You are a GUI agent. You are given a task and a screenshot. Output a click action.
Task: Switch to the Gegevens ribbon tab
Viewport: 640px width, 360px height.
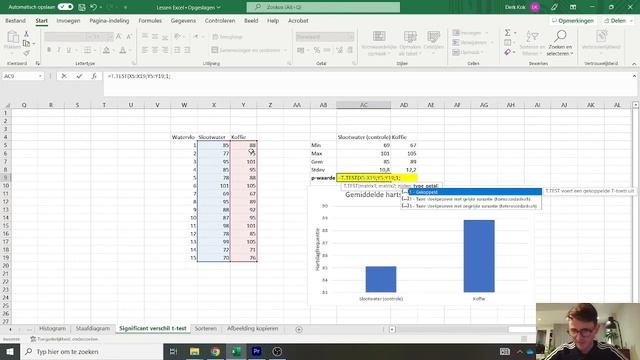coord(183,20)
